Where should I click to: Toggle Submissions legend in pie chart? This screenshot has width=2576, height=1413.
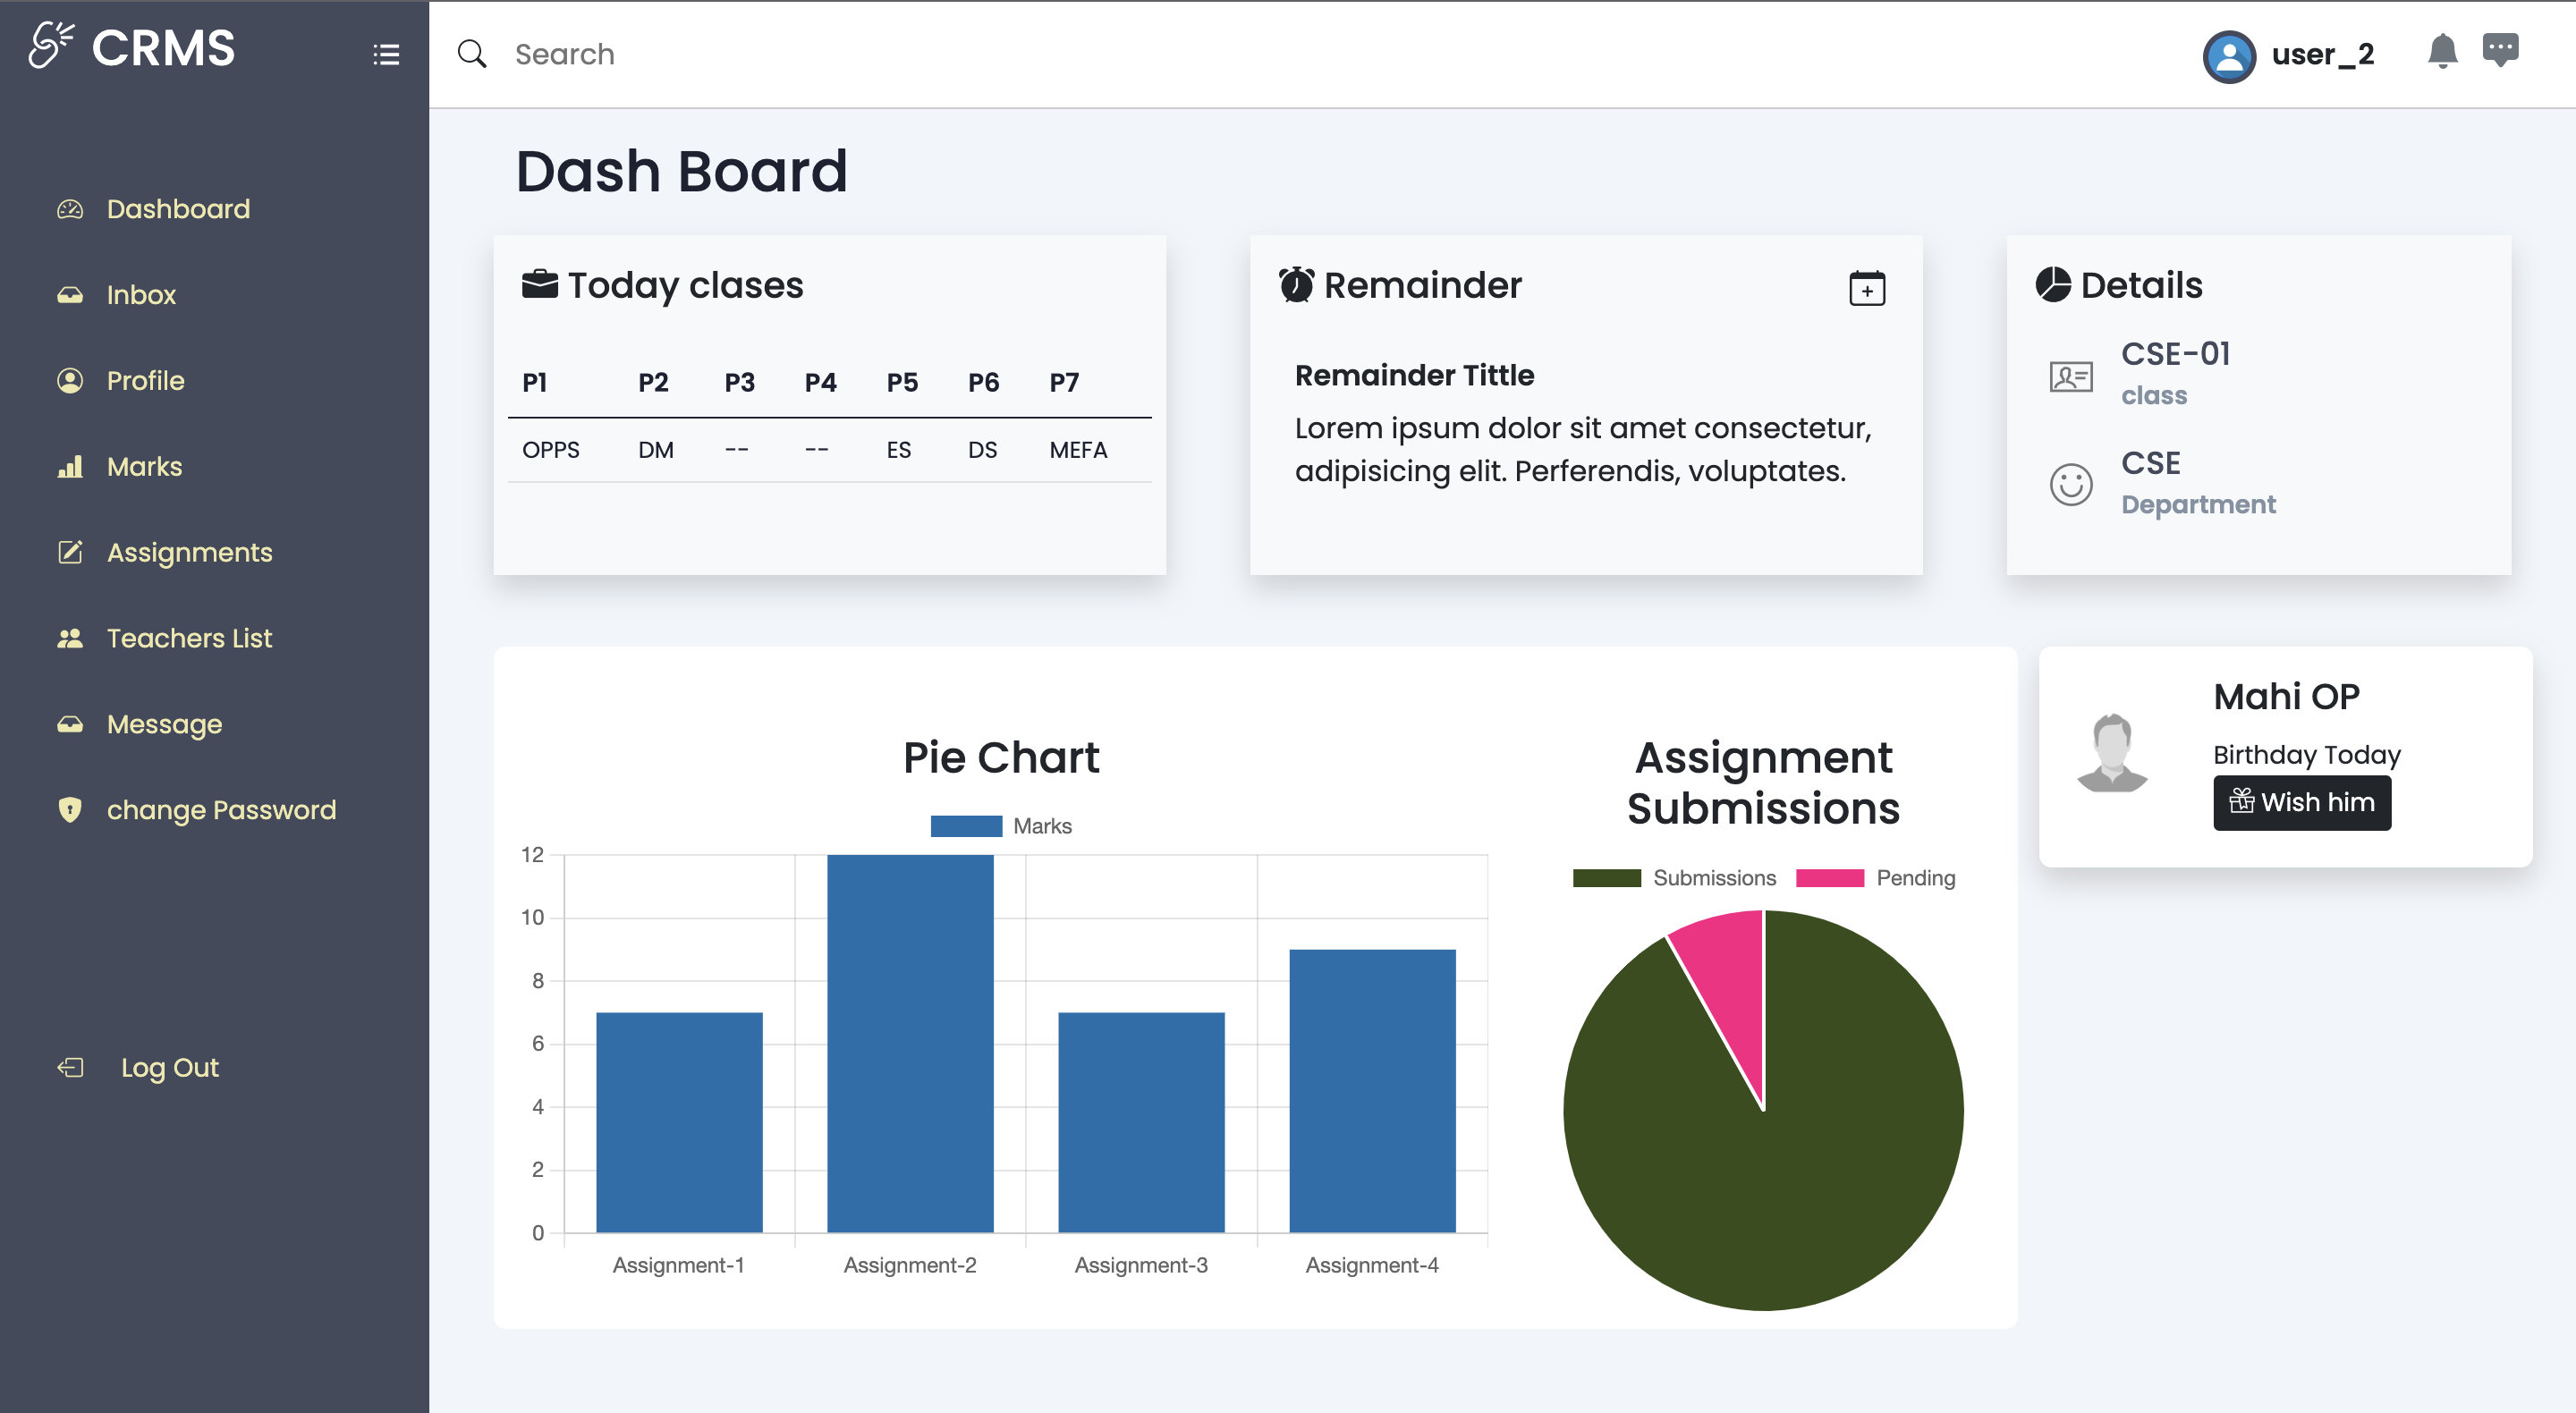[1674, 878]
